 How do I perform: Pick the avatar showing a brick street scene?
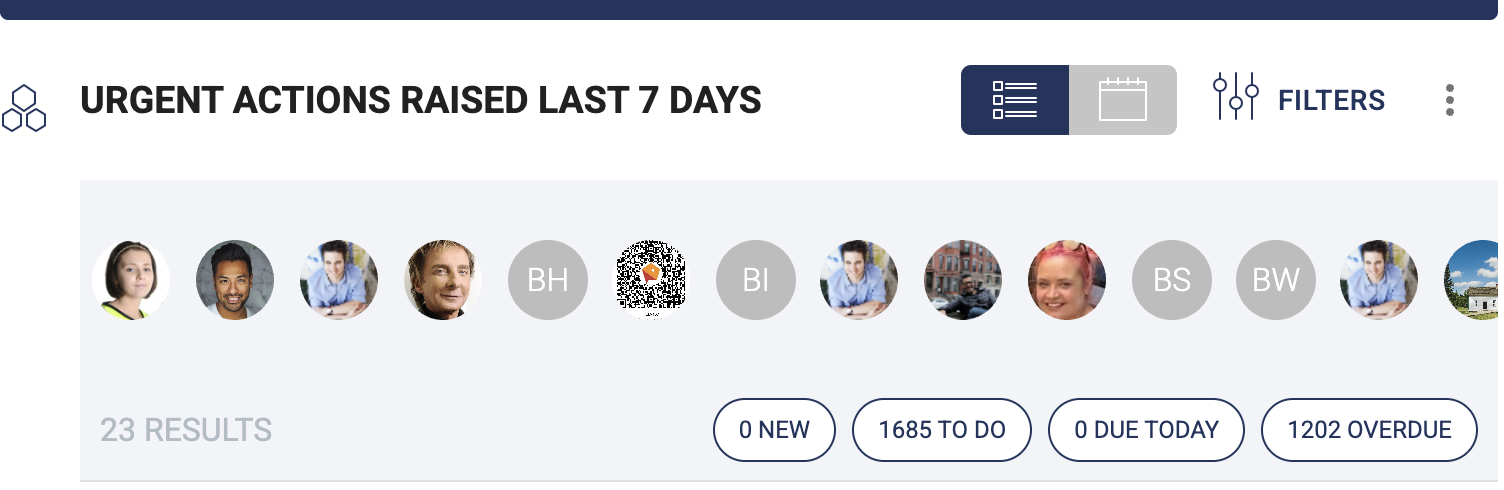(964, 280)
